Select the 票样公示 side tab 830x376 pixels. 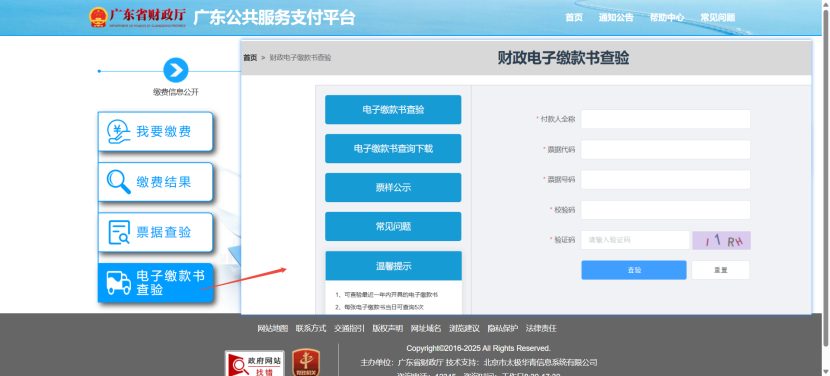click(x=393, y=187)
